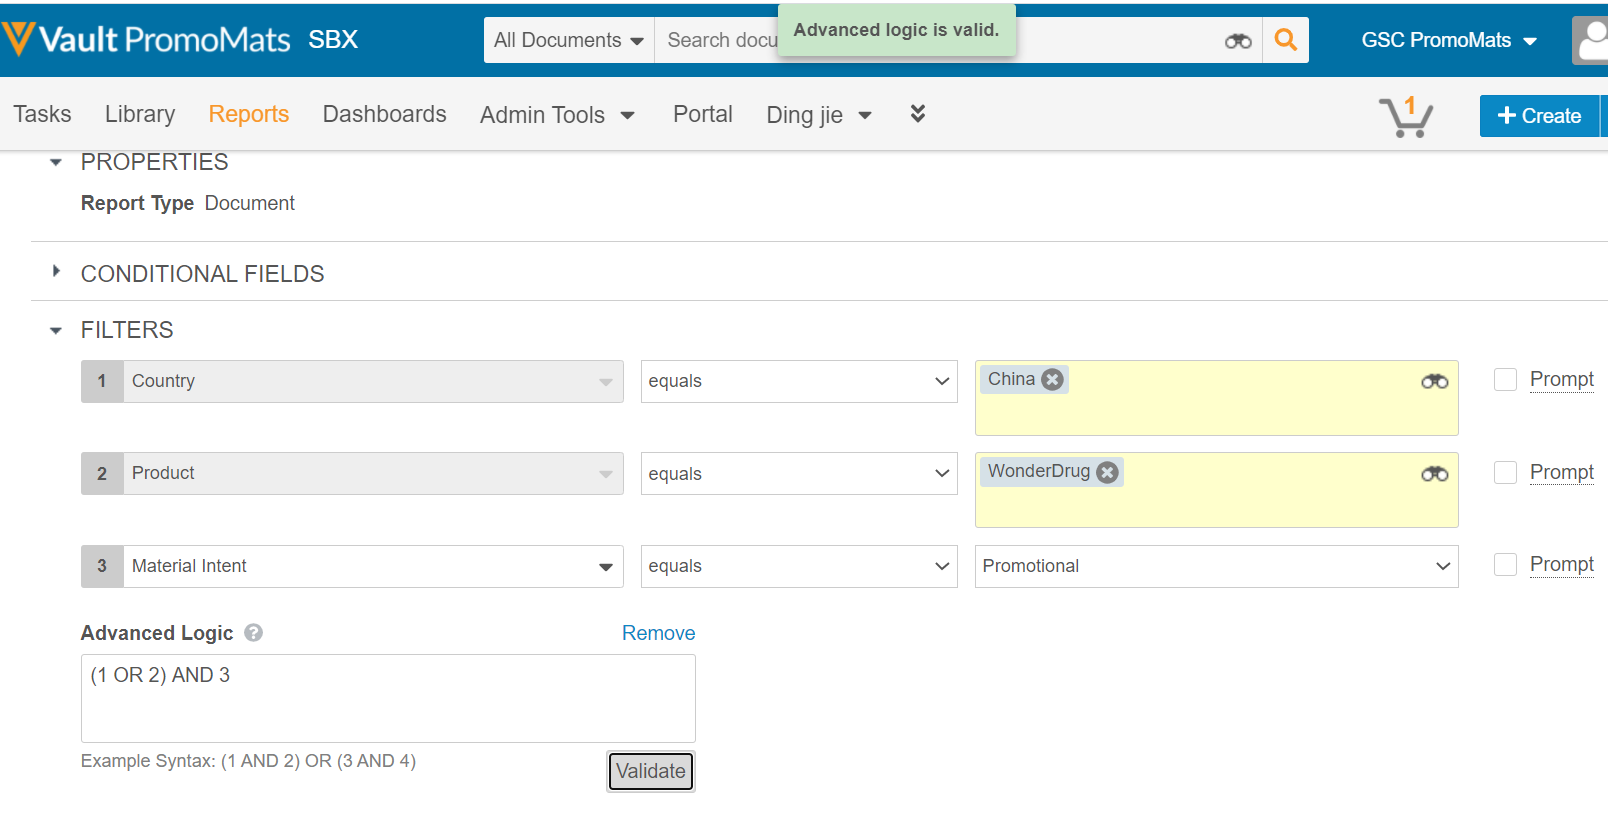
Task: Open the shopping cart icon
Action: 1405,116
